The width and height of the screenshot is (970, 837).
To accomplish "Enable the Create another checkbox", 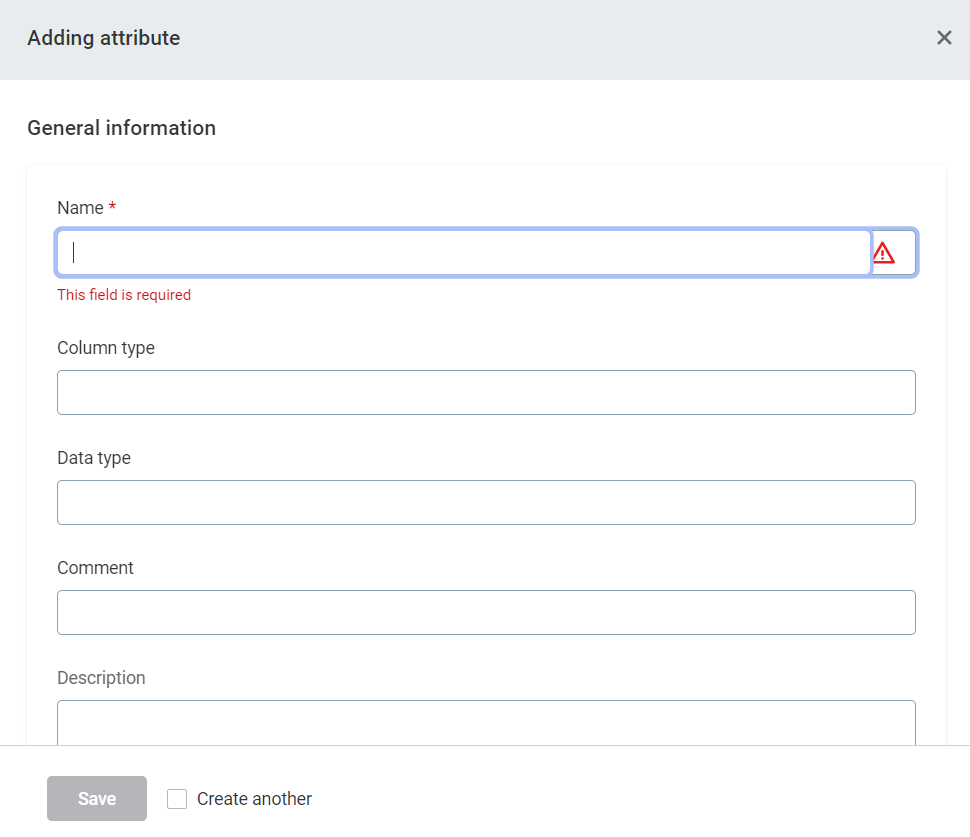I will pyautogui.click(x=177, y=799).
